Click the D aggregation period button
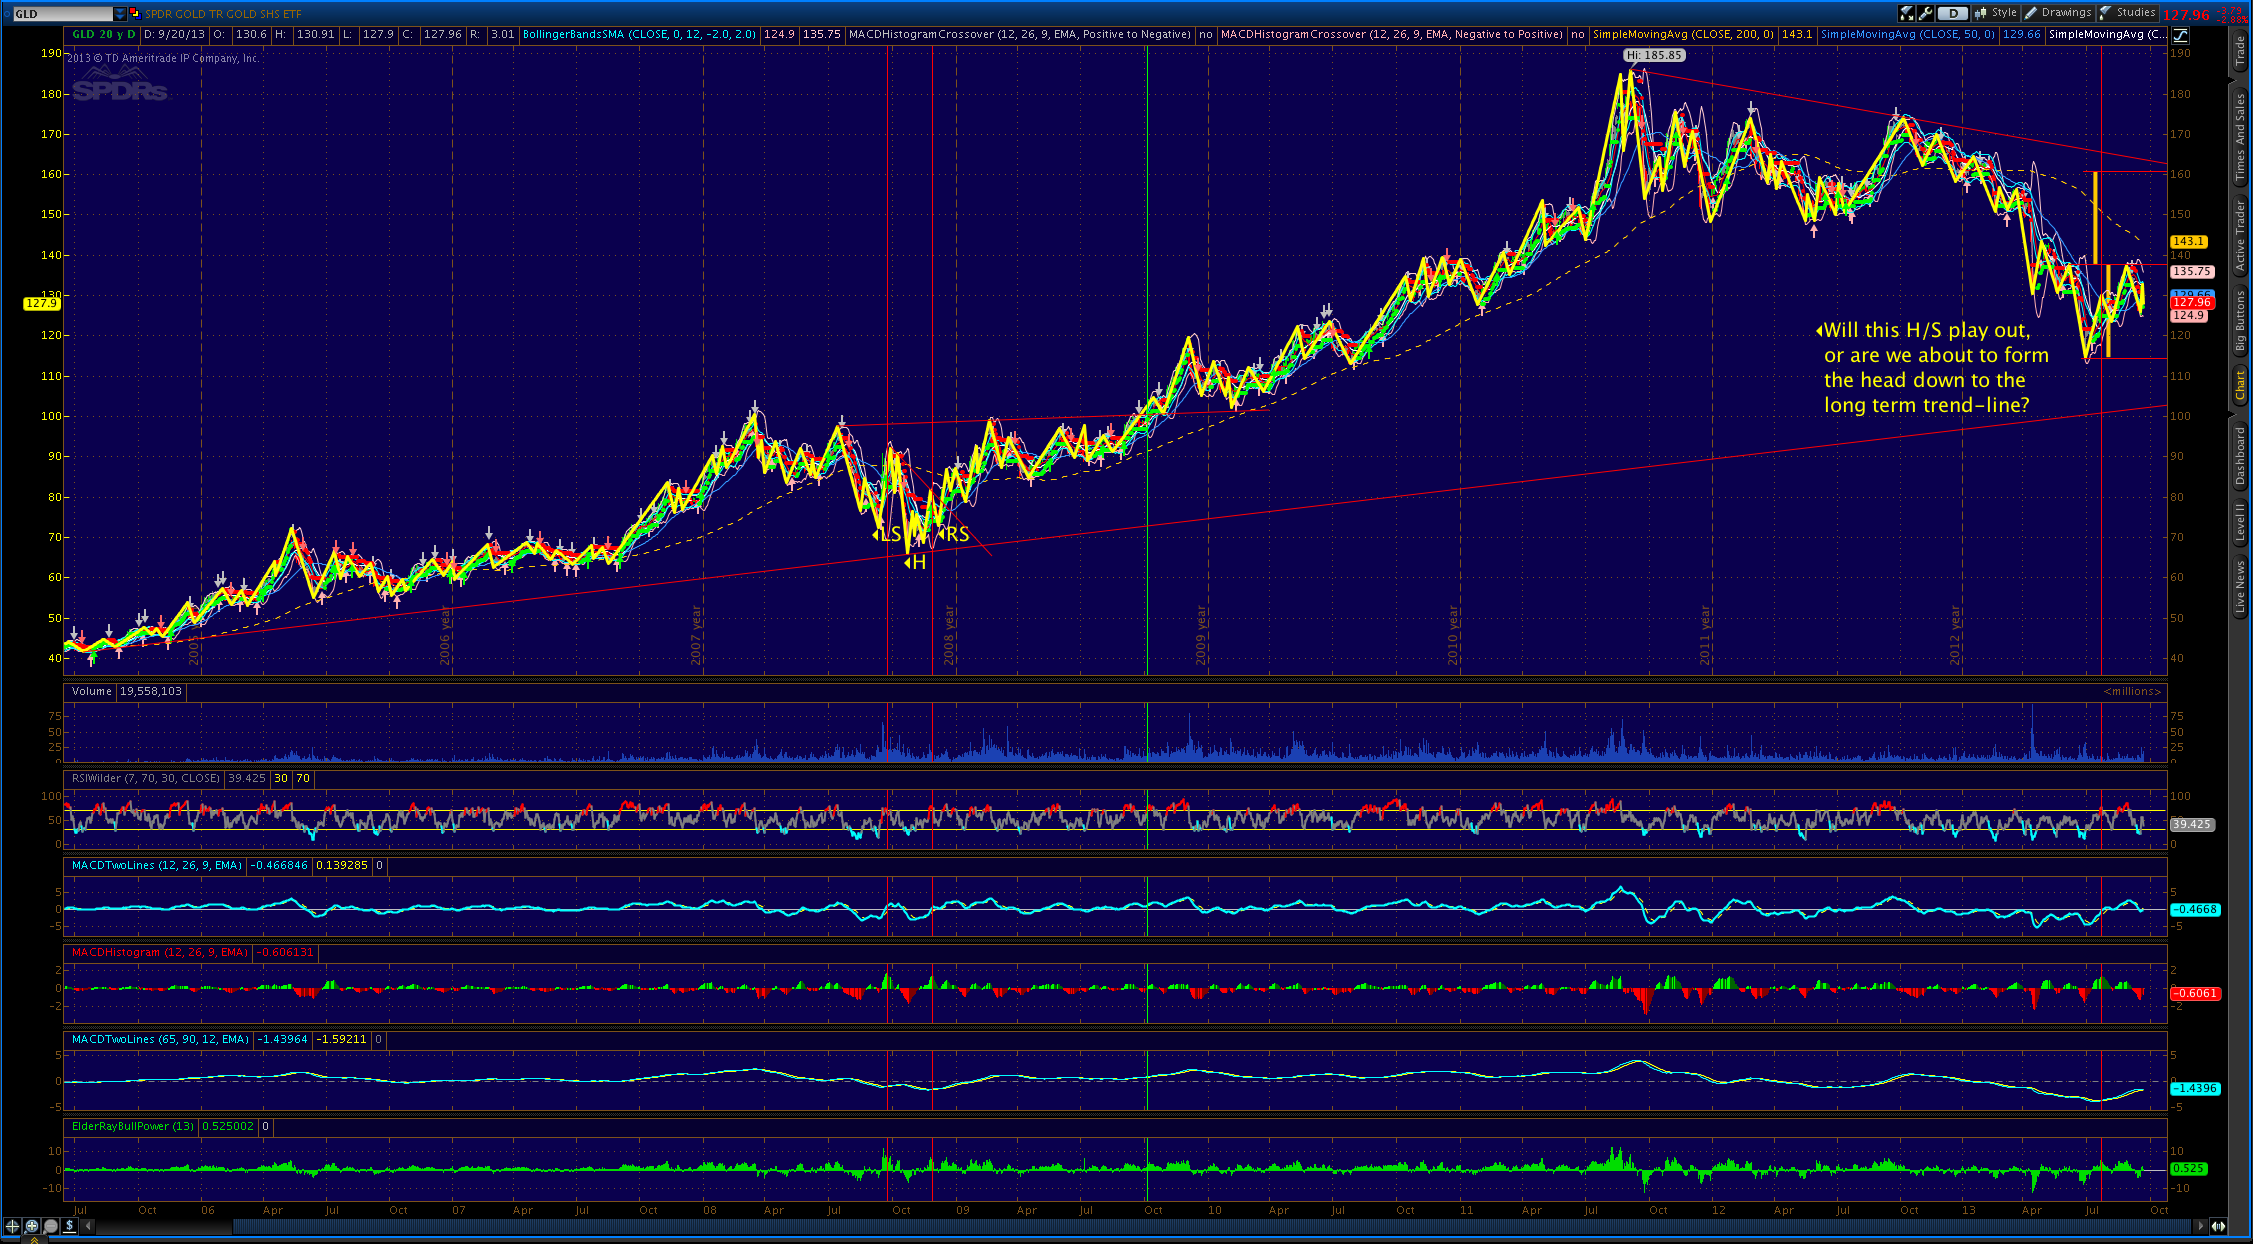 (x=1953, y=13)
